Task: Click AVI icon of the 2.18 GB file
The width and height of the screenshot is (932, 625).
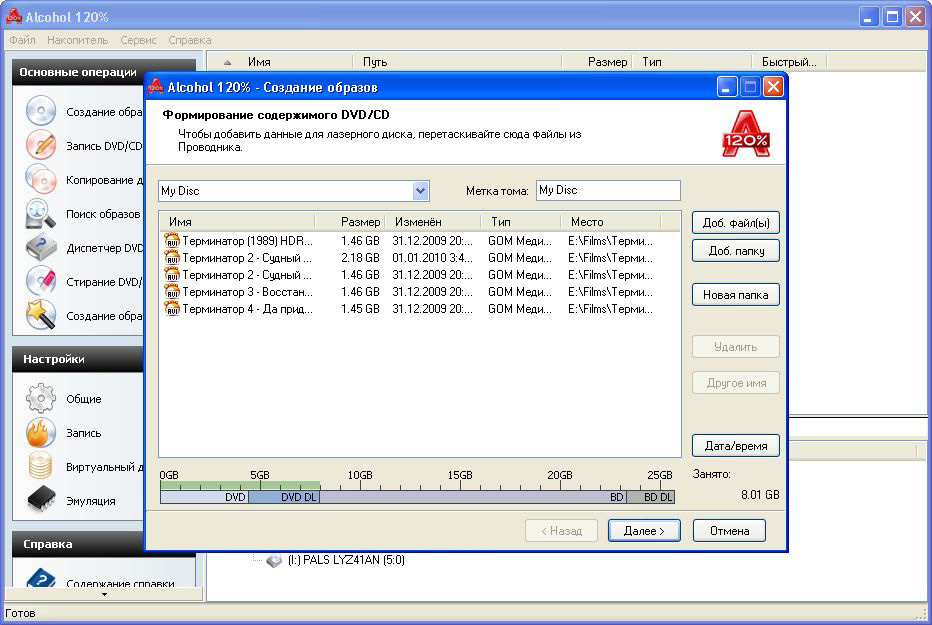Action: pyautogui.click(x=172, y=258)
